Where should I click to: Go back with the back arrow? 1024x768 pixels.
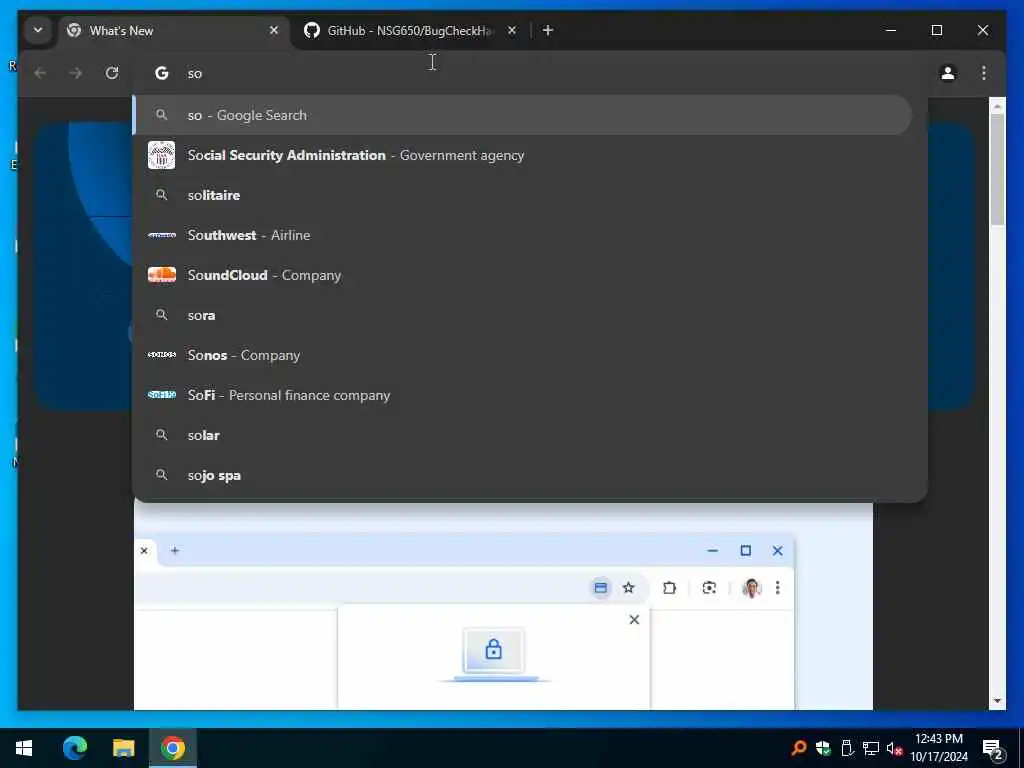40,73
